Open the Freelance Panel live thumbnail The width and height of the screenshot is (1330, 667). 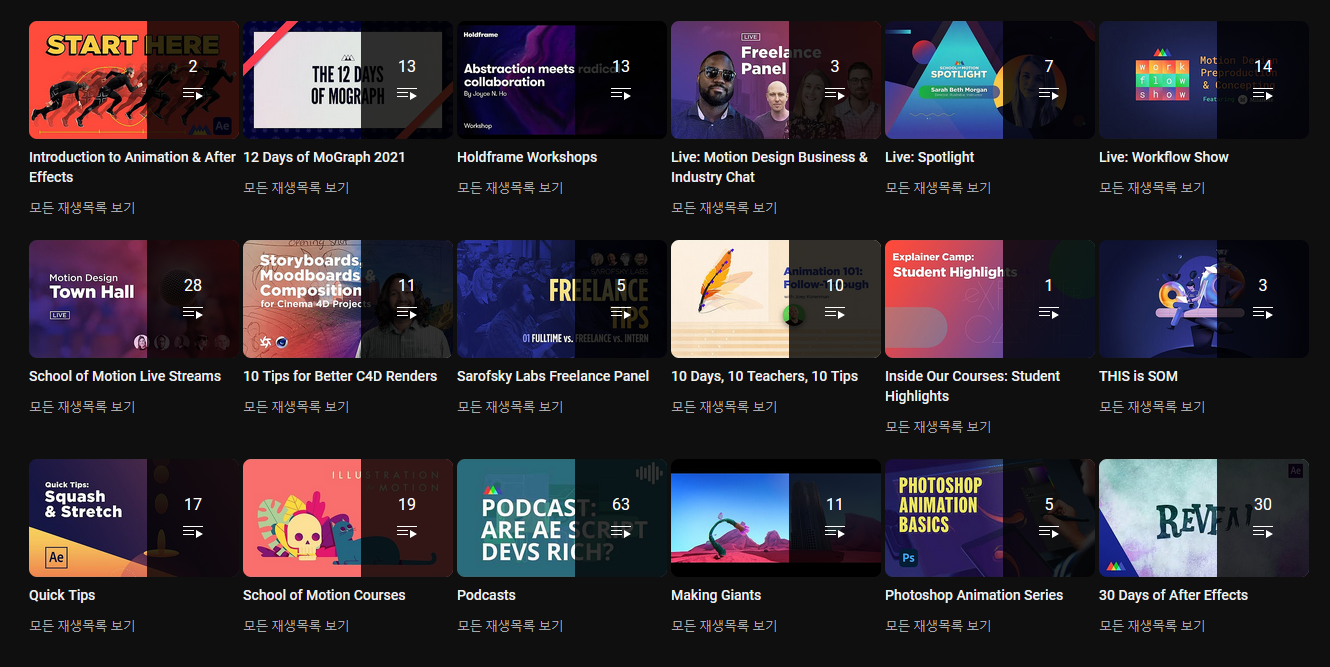[x=776, y=80]
